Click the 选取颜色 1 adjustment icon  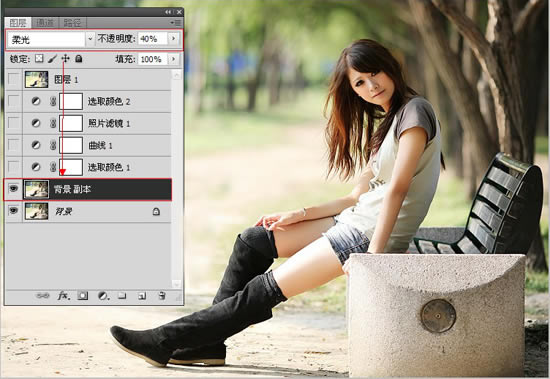coord(36,167)
